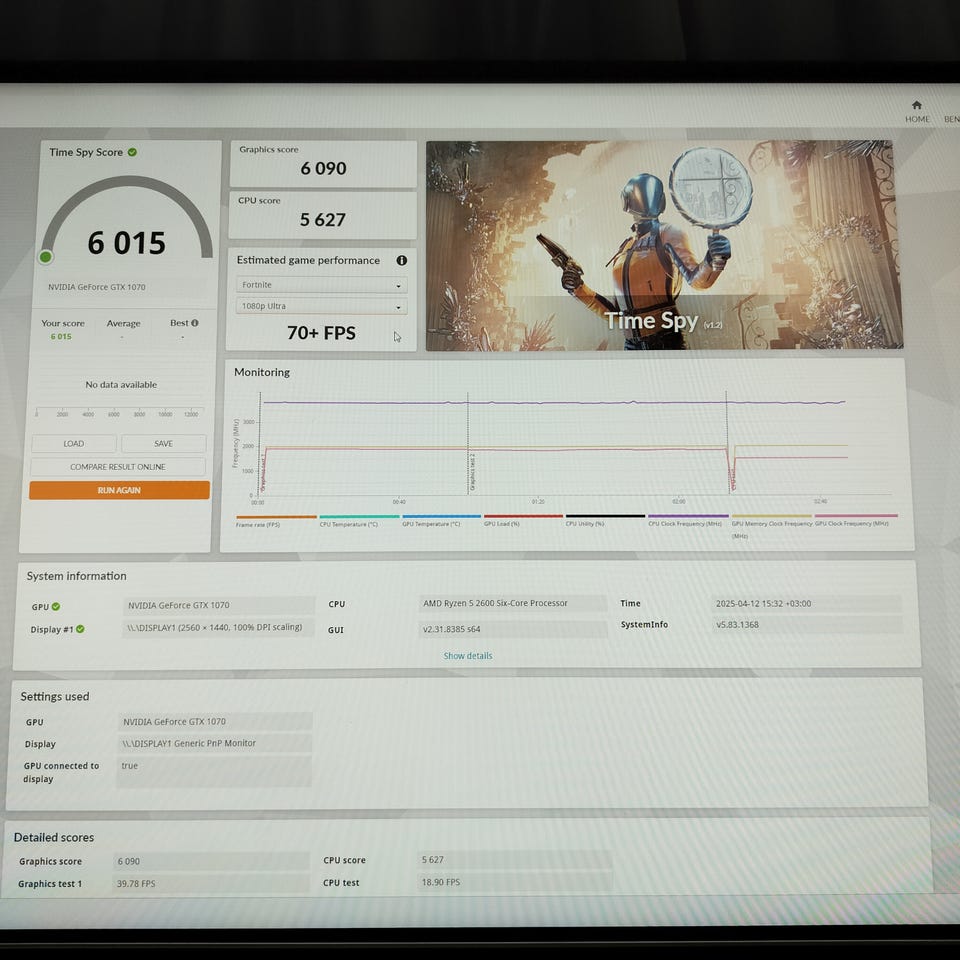Screen dimensions: 960x960
Task: Click the CPU test marker near 02:00
Action: tap(733, 479)
